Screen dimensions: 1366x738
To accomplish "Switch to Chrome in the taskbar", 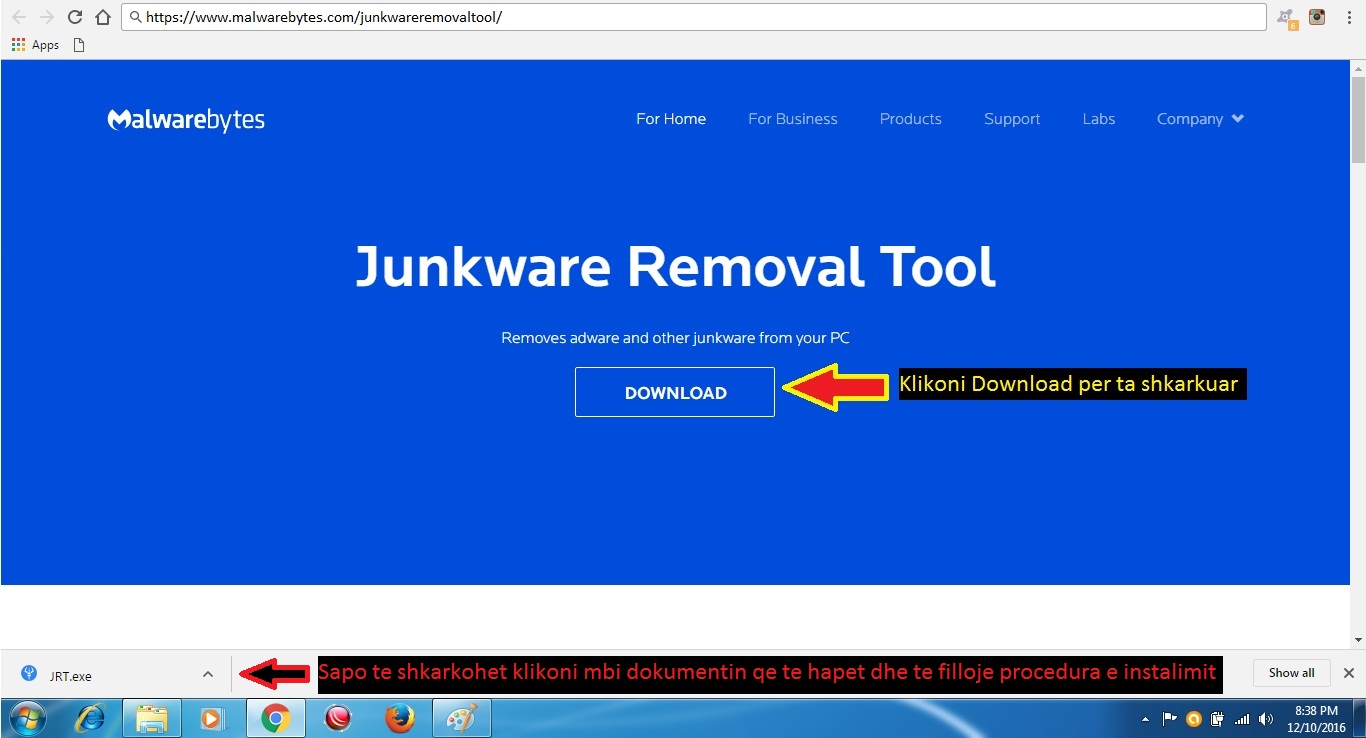I will point(275,719).
